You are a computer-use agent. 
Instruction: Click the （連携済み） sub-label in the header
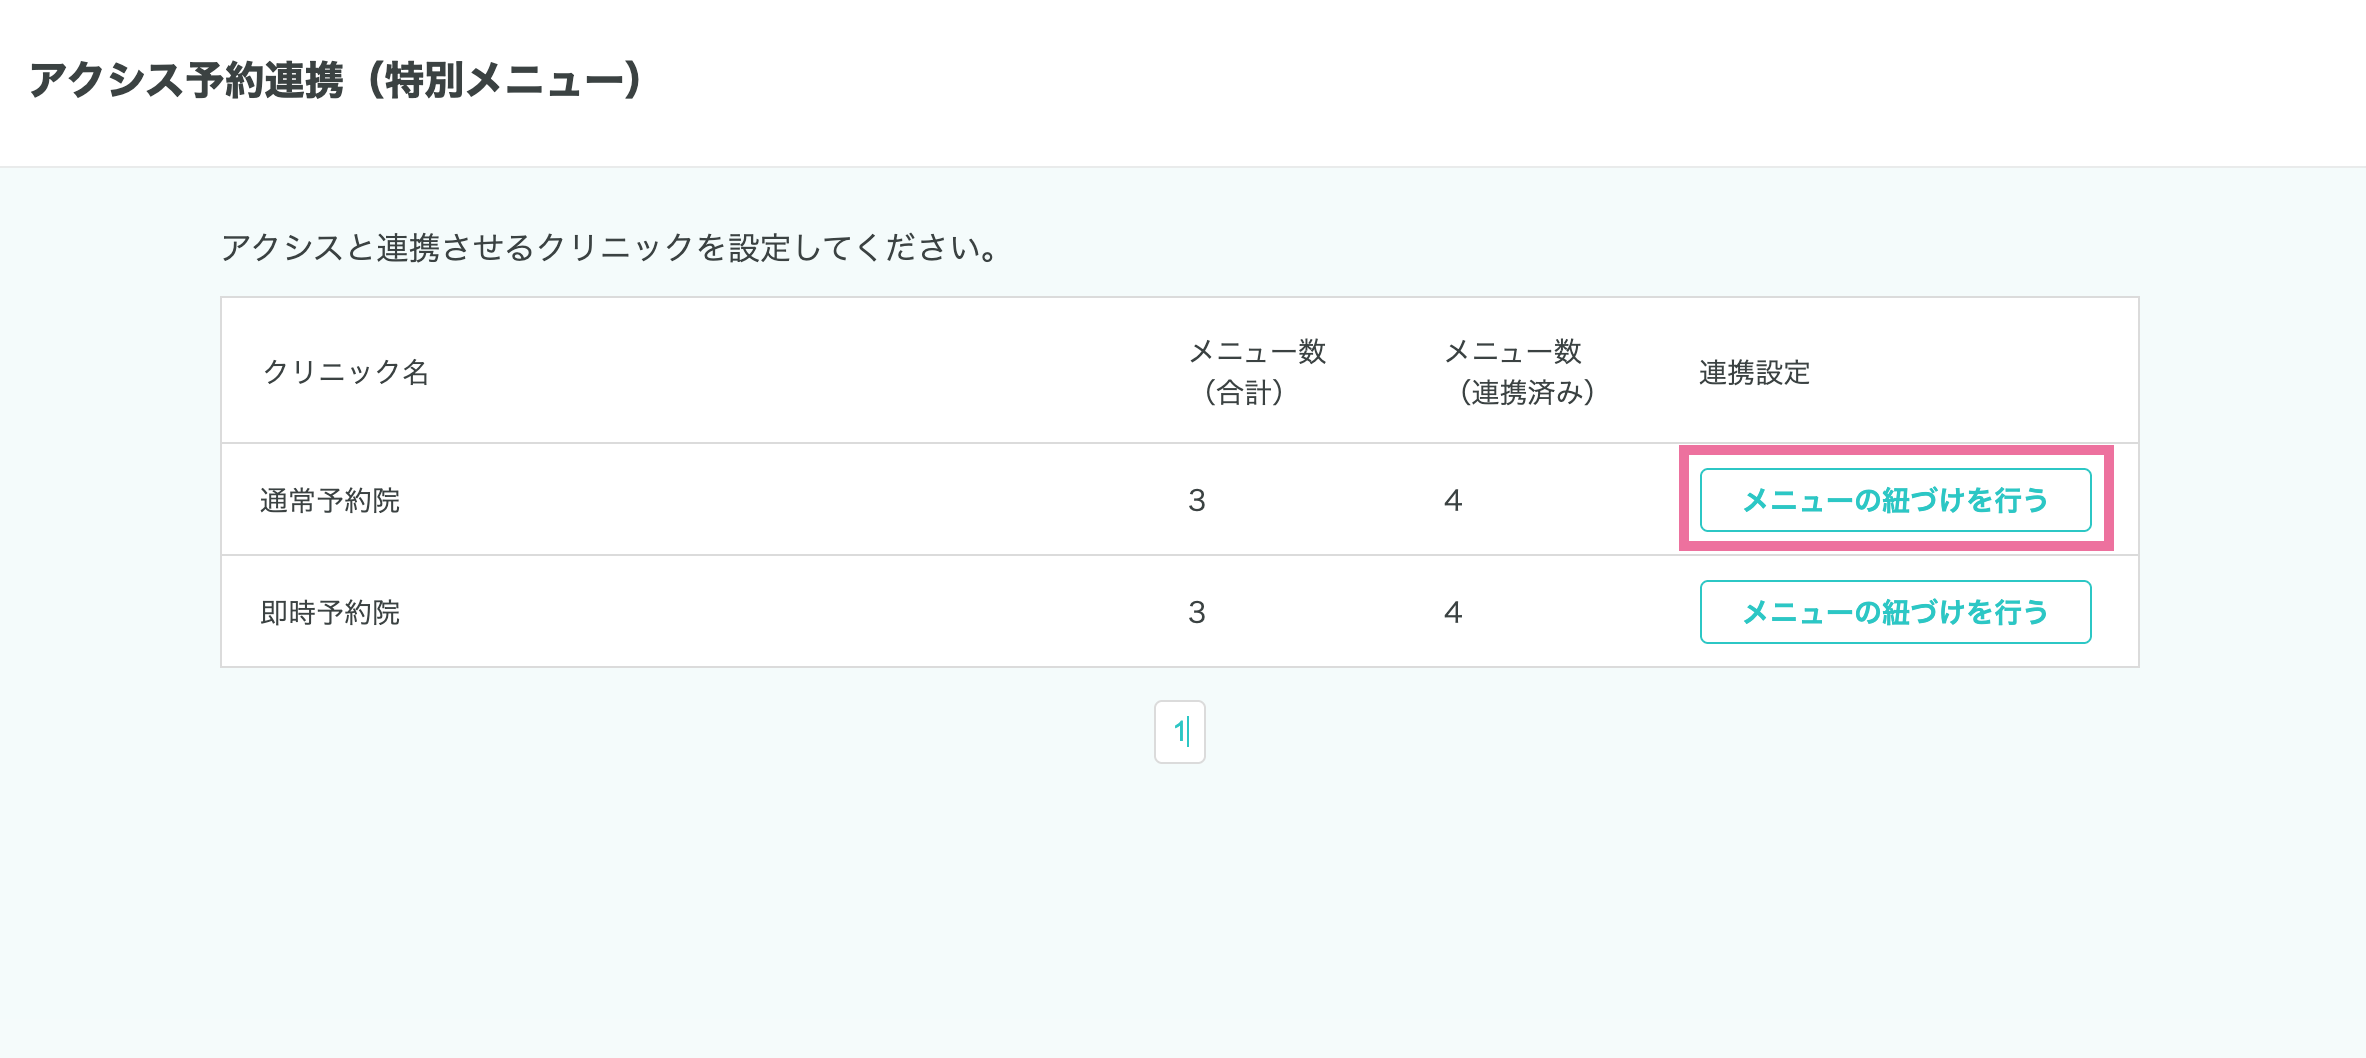click(1526, 393)
